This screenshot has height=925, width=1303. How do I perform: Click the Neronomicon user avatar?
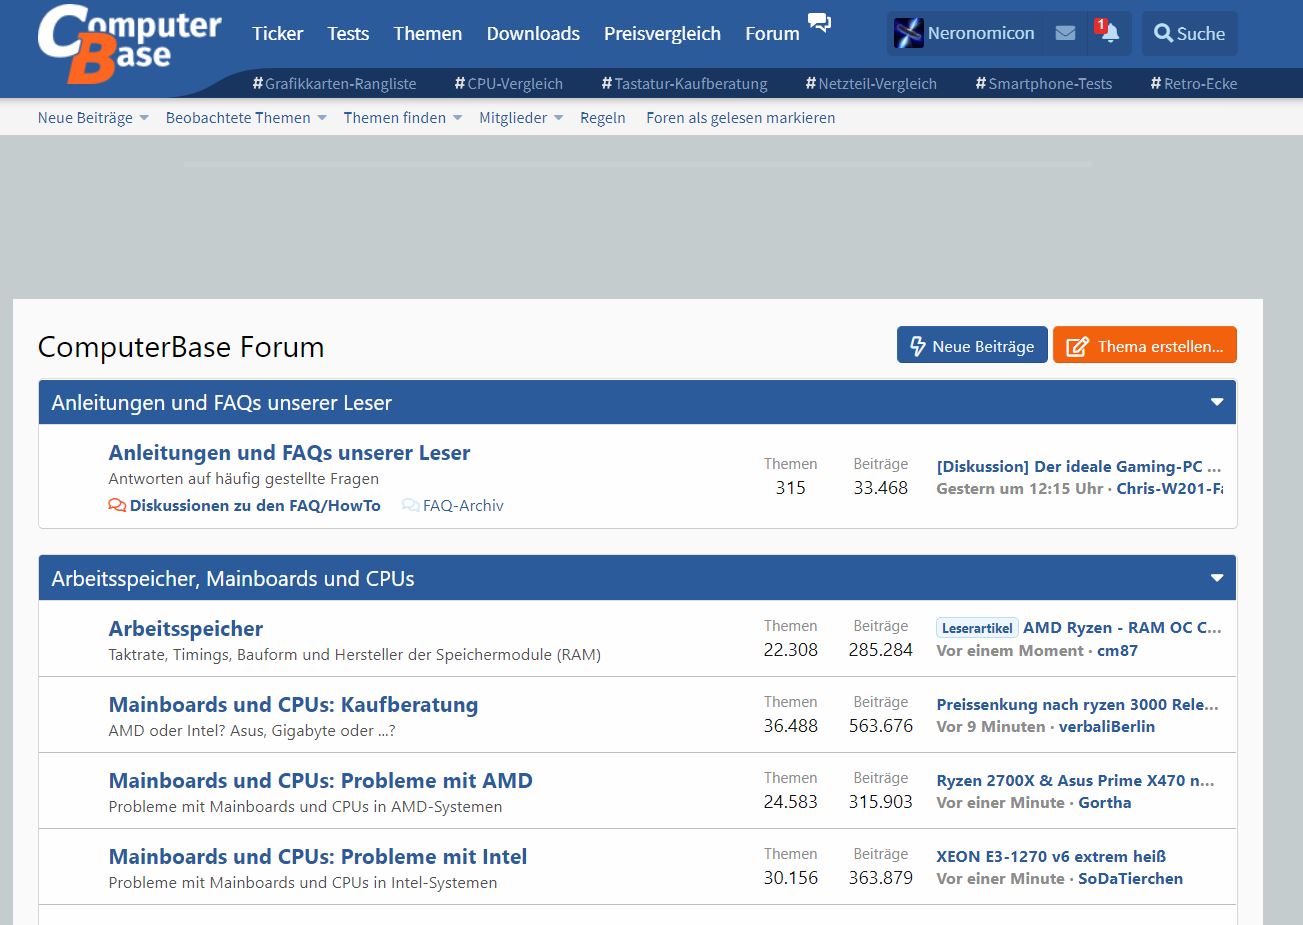click(908, 33)
